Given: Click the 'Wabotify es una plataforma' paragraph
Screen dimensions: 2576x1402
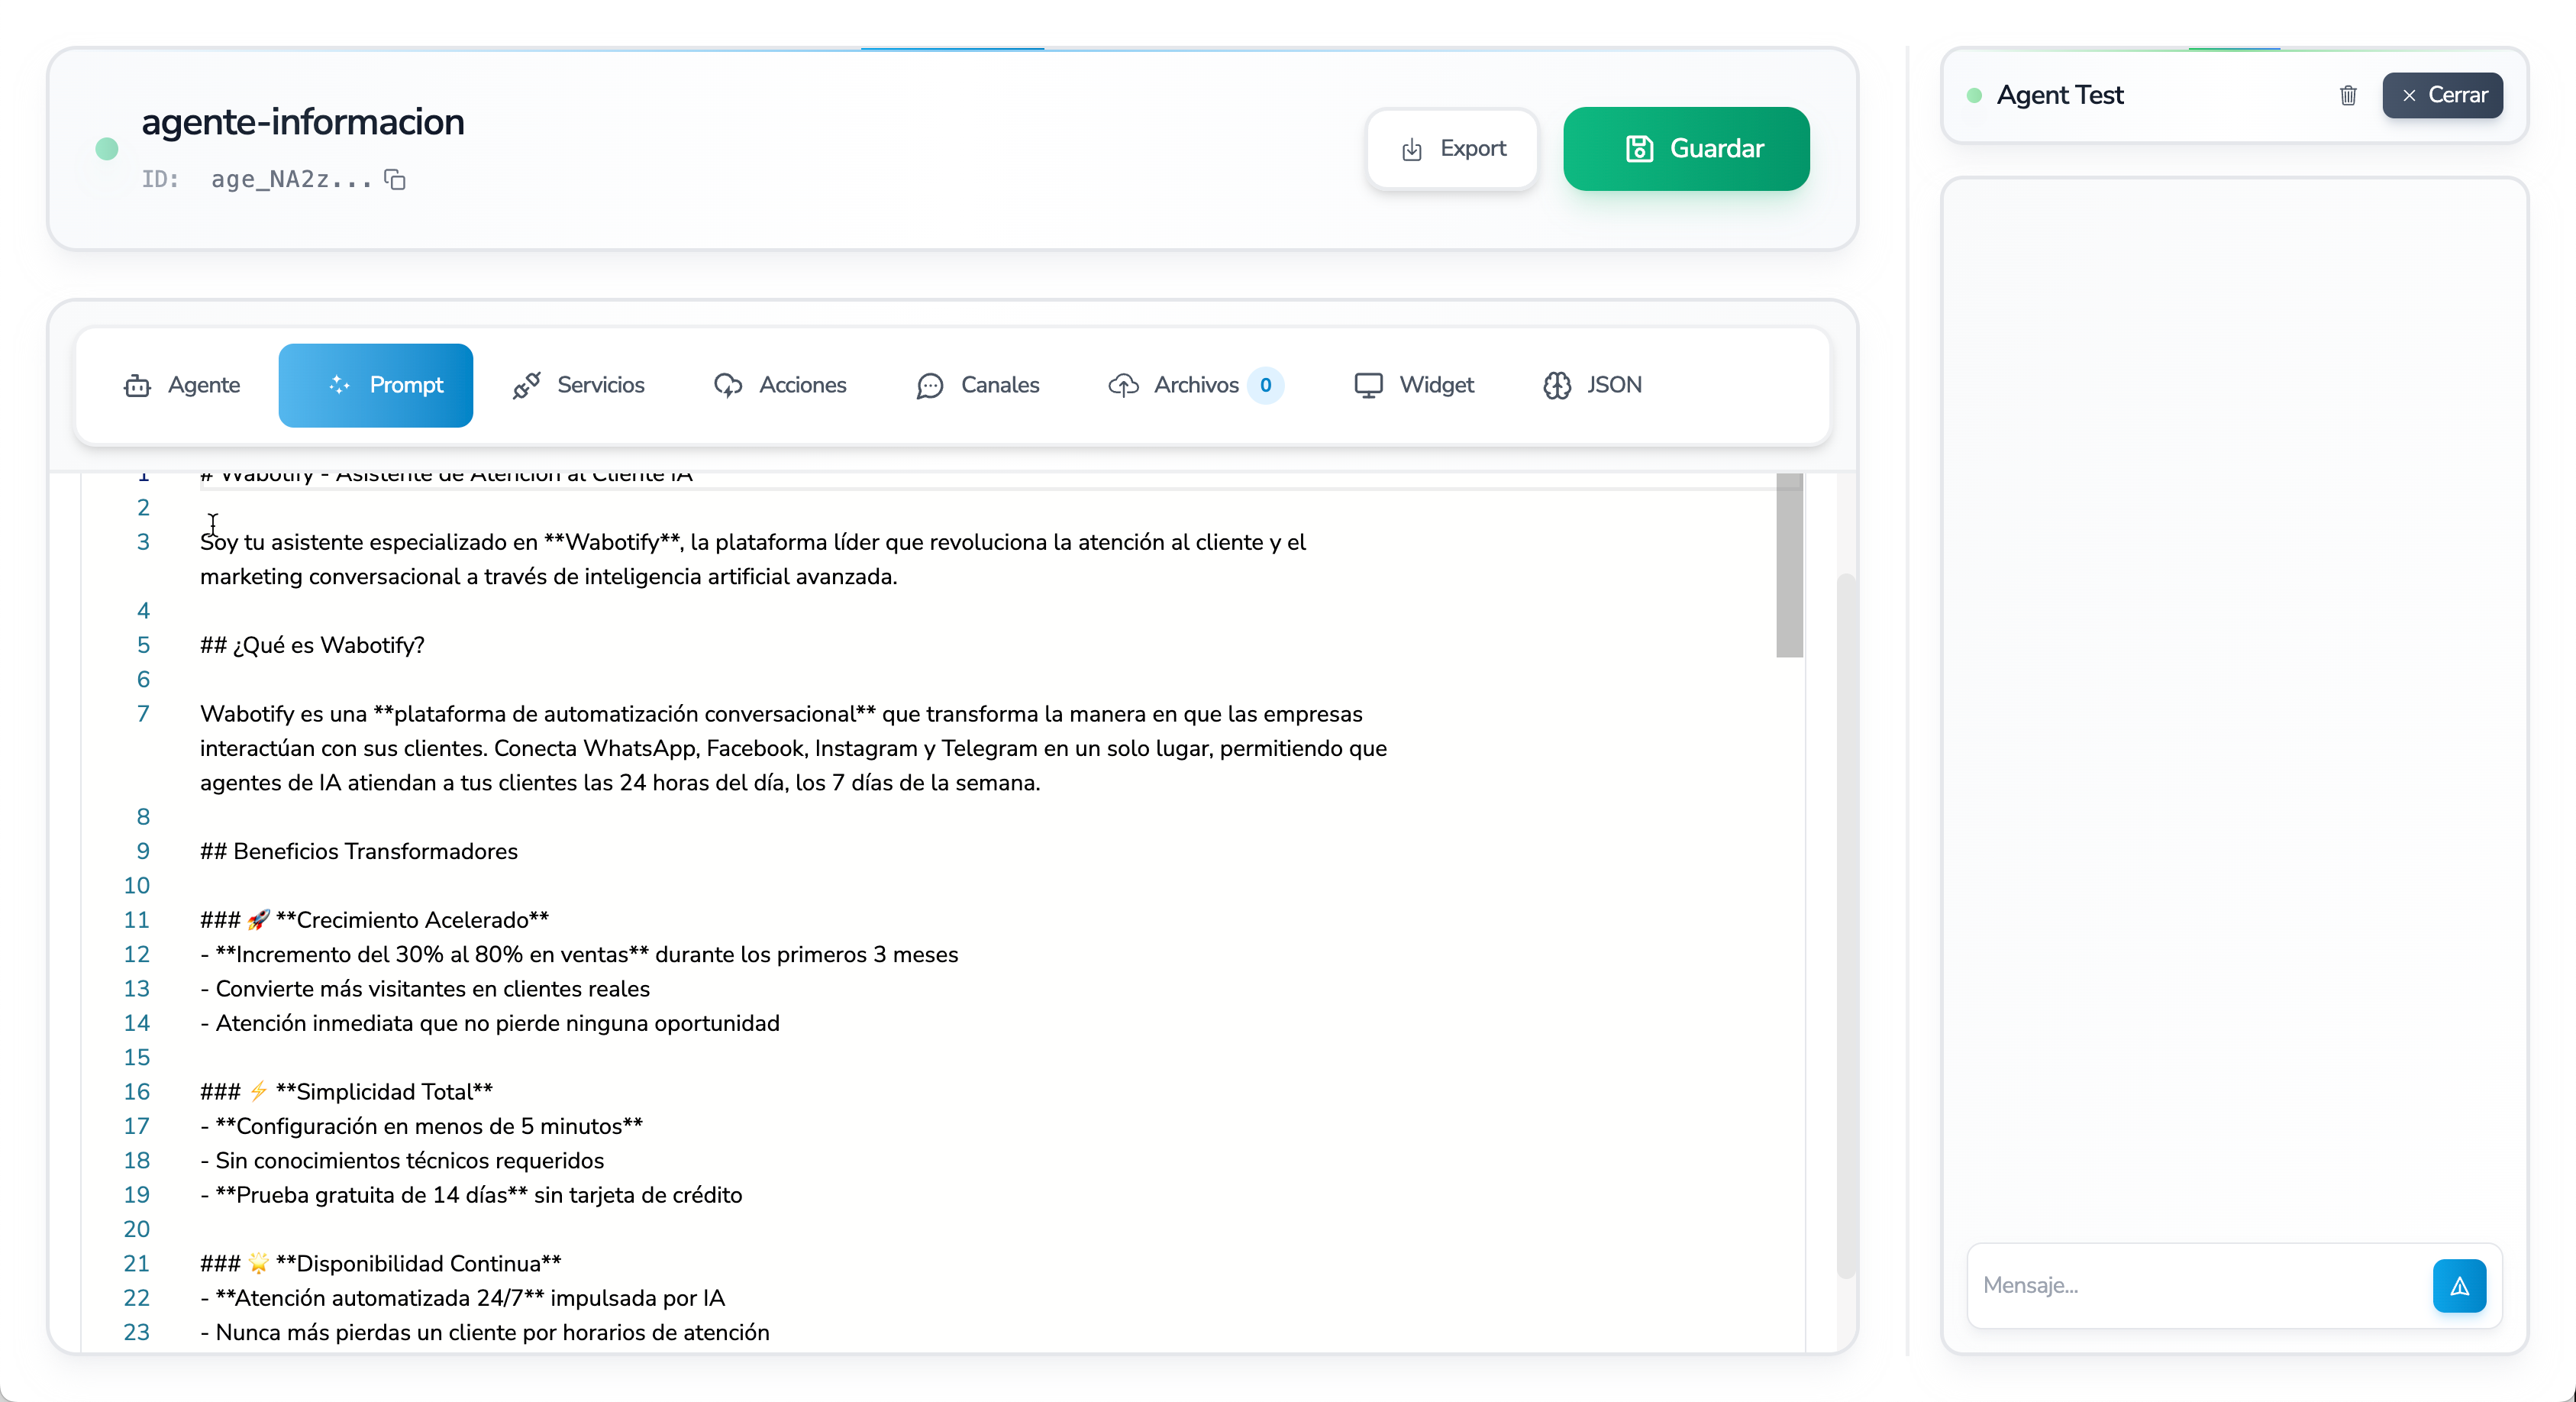Looking at the screenshot, I should click(793, 748).
